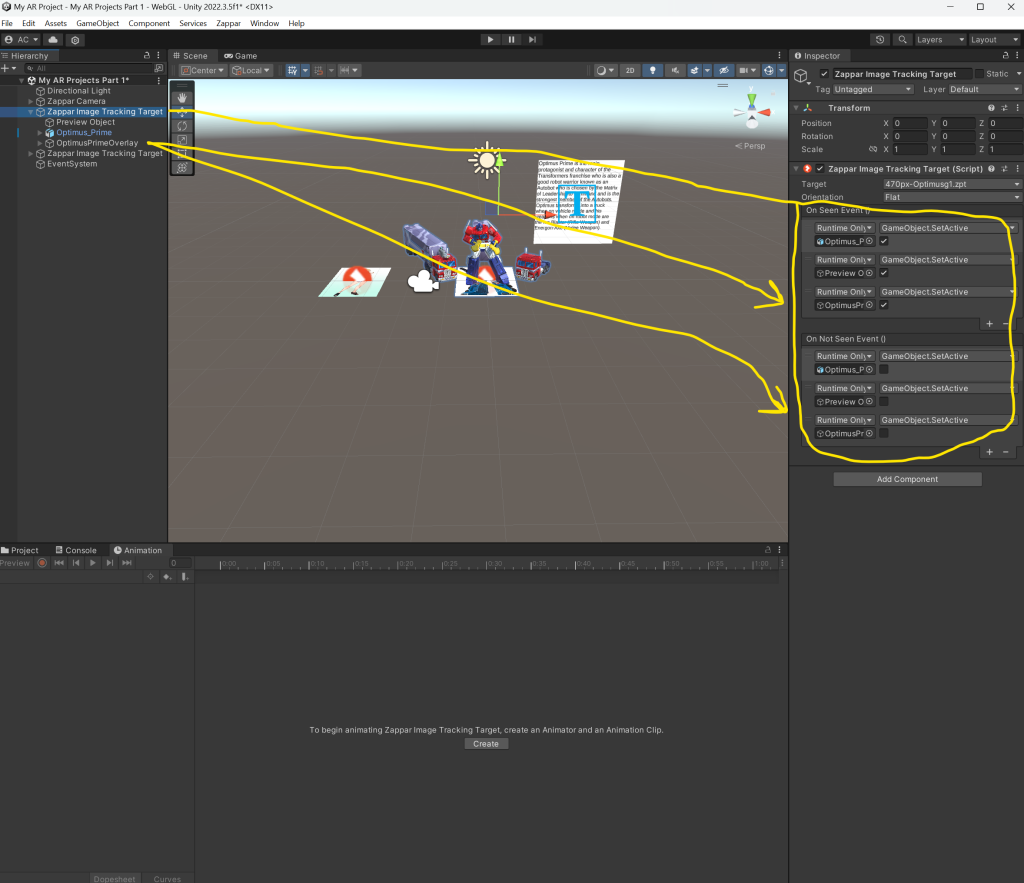This screenshot has width=1024, height=883.
Task: Click the Add Component button
Action: click(907, 479)
